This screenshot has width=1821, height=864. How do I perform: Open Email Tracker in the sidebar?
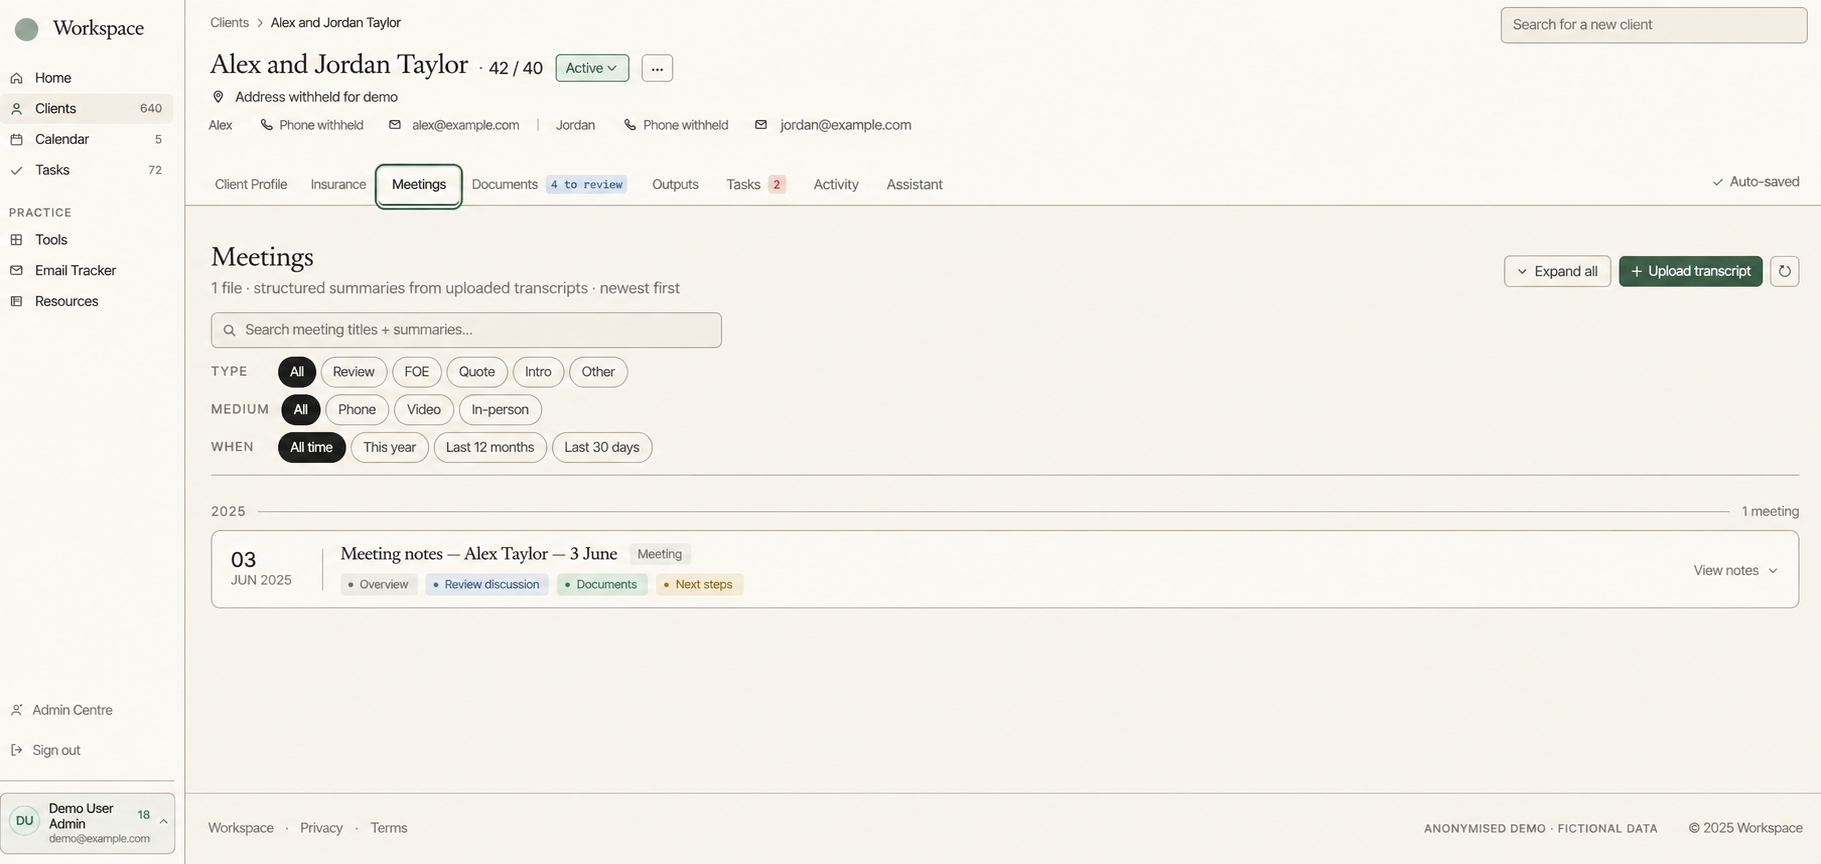coord(75,271)
